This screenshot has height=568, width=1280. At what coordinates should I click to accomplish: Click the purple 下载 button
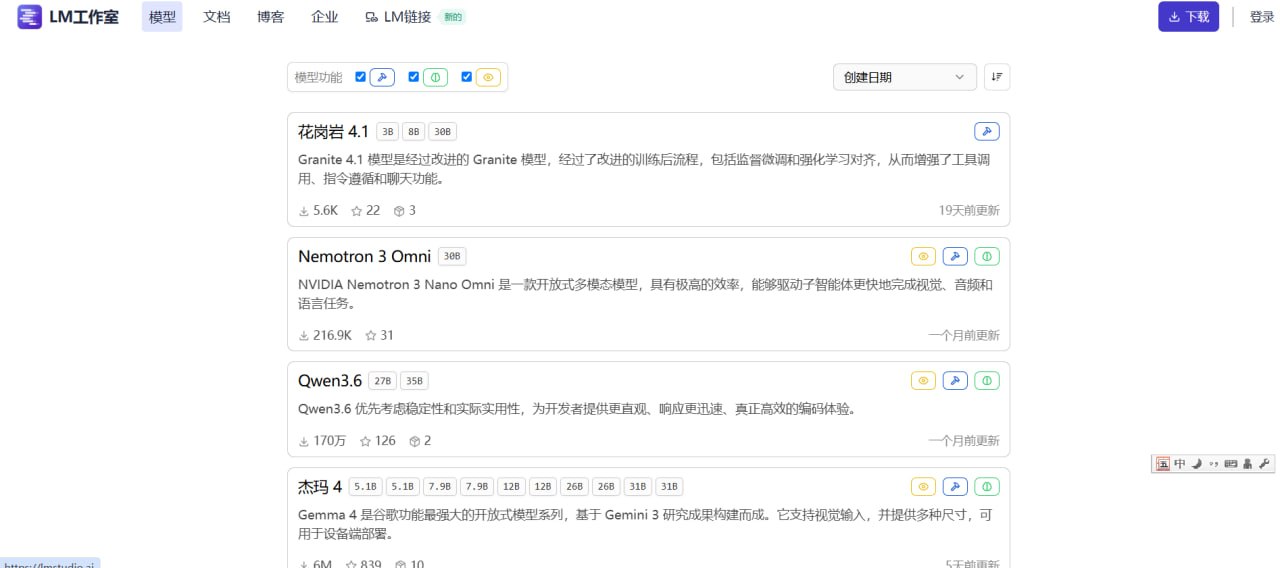coord(1188,17)
